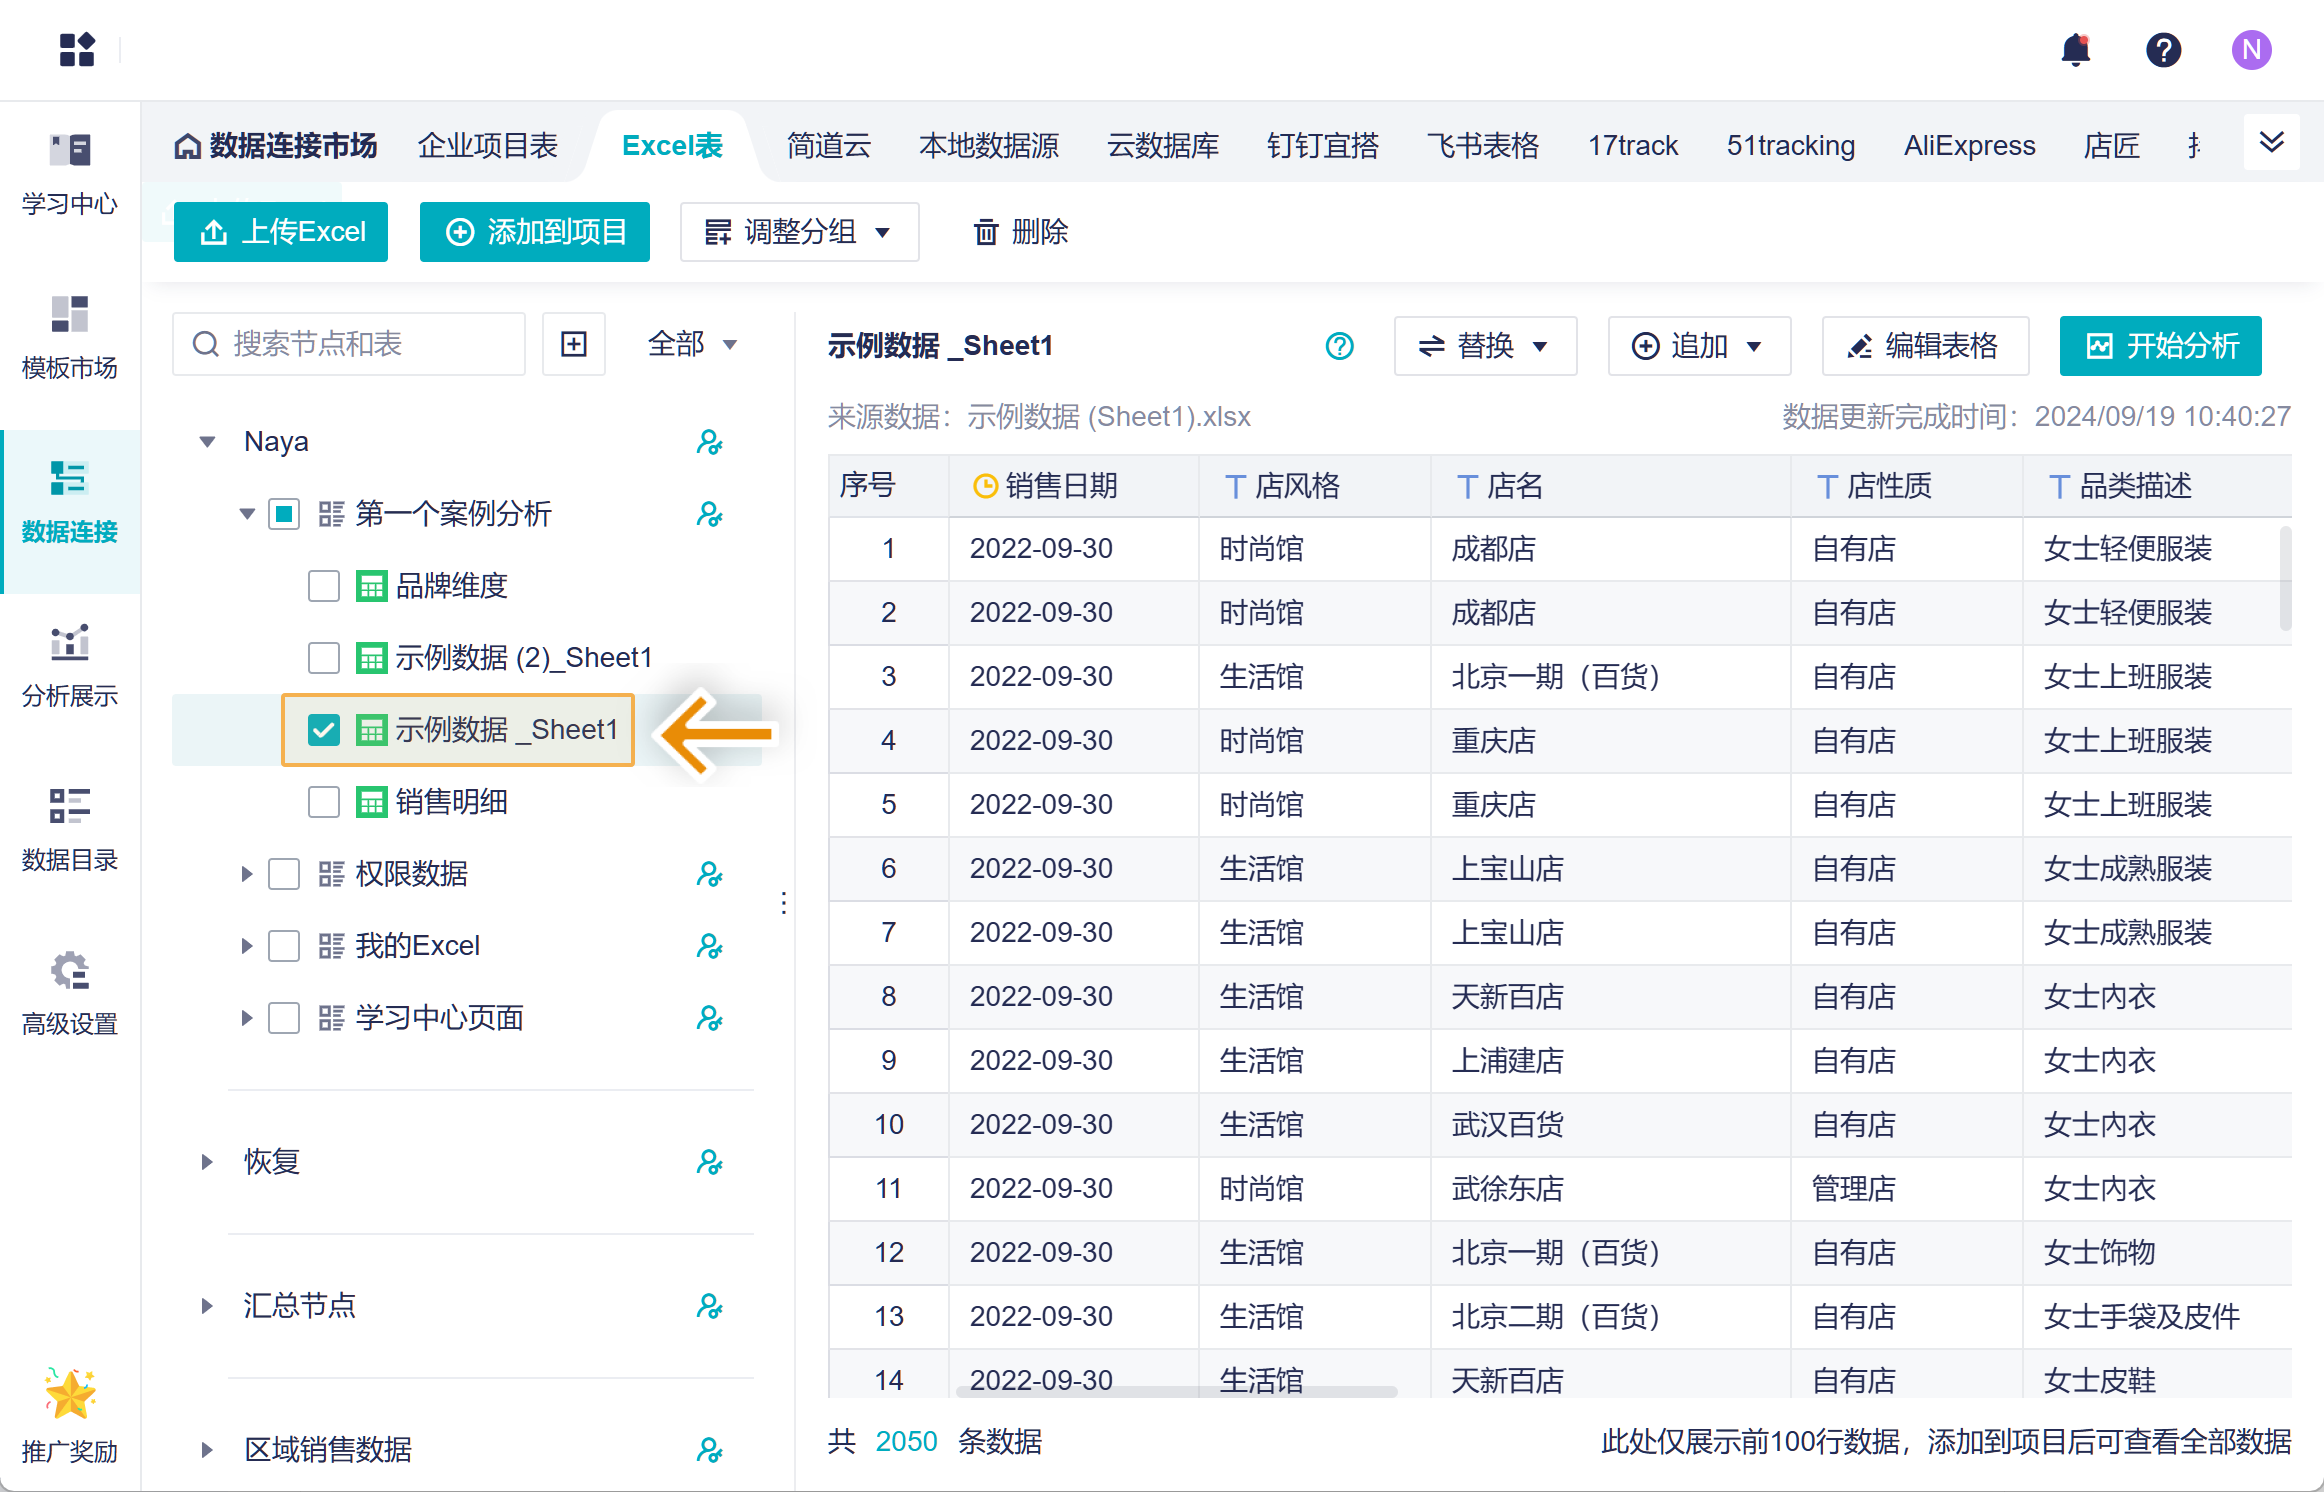Click the add-group plus square icon
The width and height of the screenshot is (2324, 1492).
(x=574, y=344)
